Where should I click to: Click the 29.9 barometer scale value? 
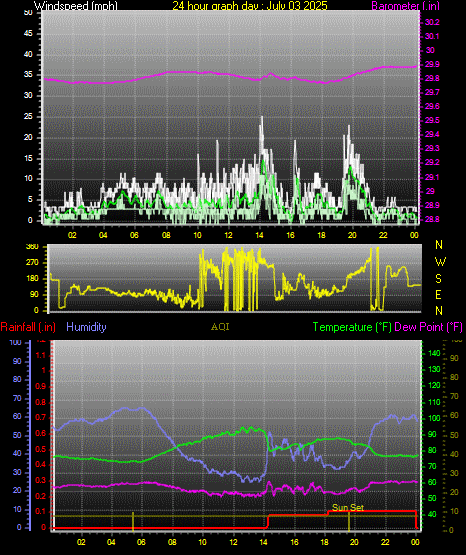pos(432,64)
